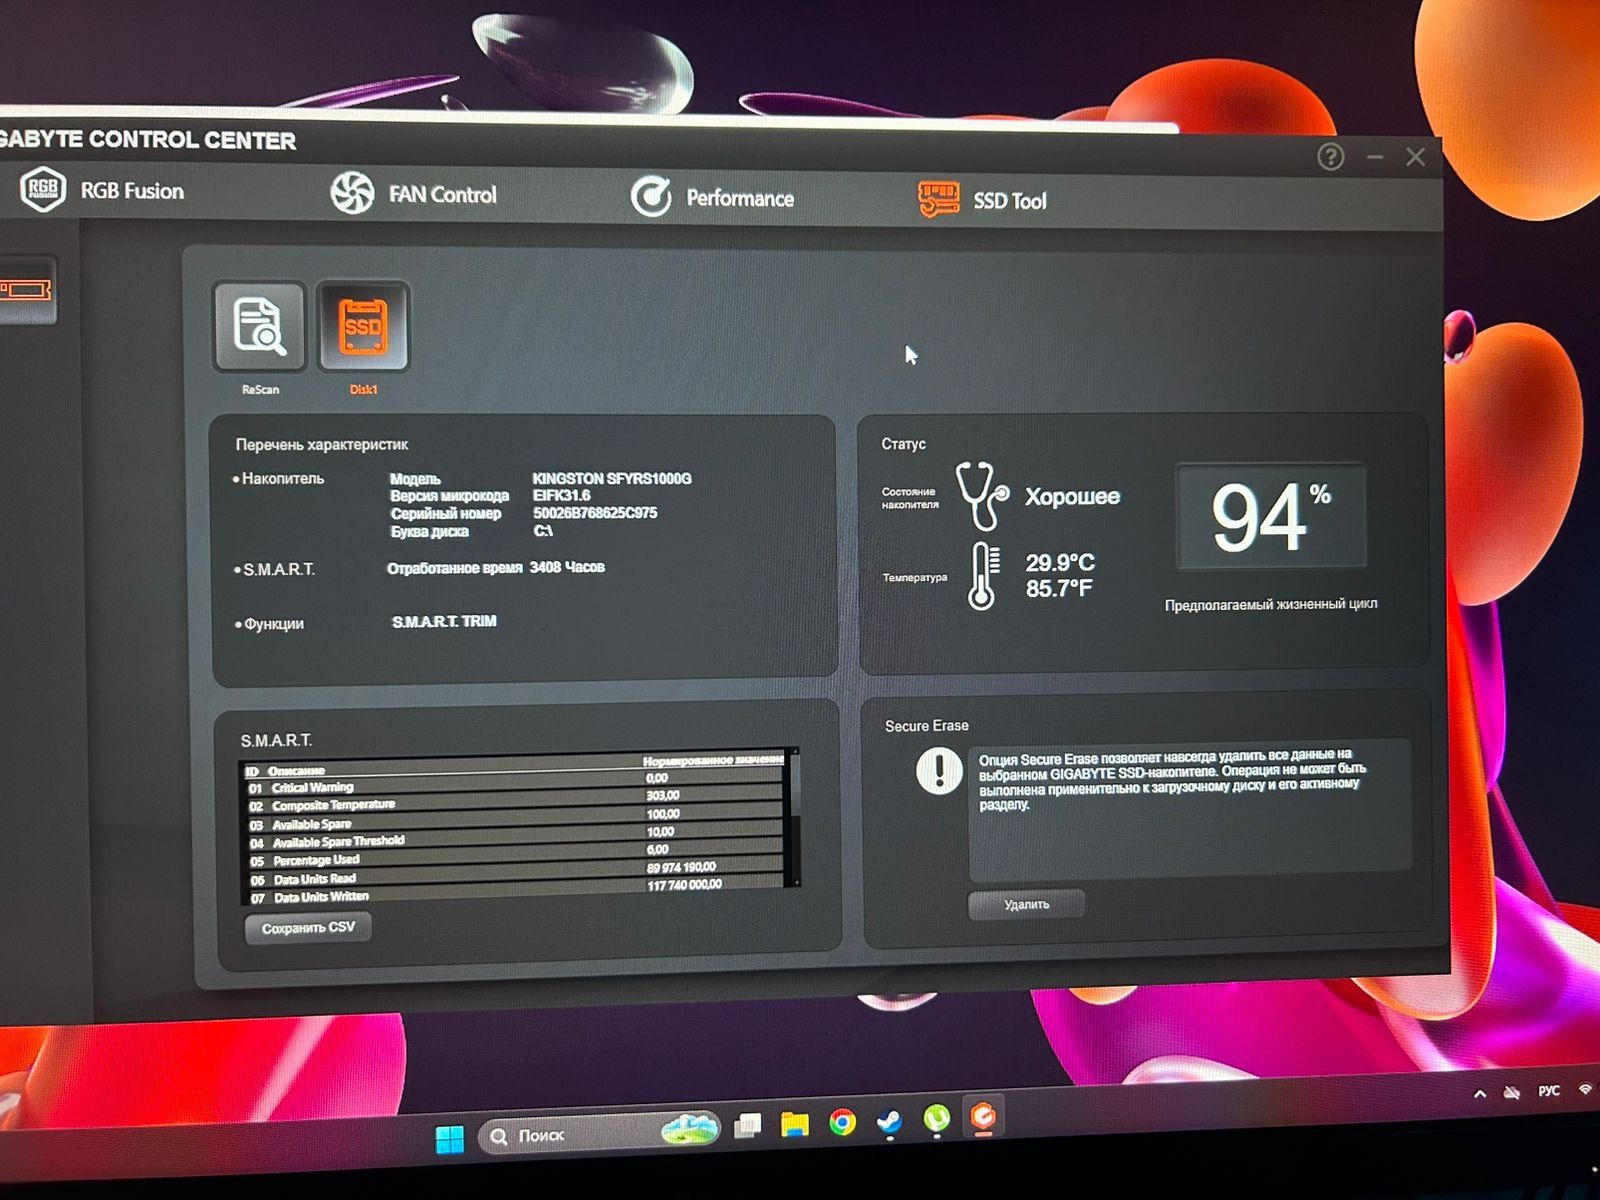Click the cloud sync tray icon

(x=1513, y=1093)
